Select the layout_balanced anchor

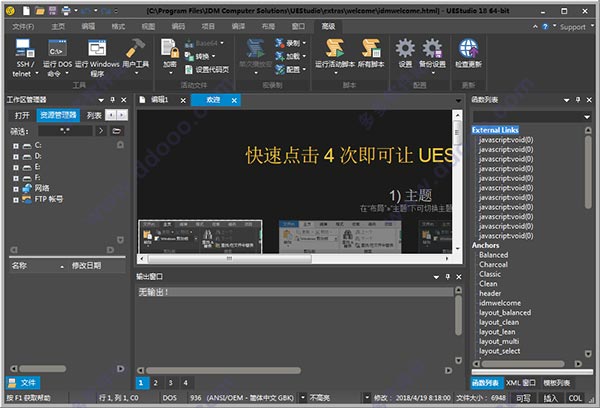point(505,313)
